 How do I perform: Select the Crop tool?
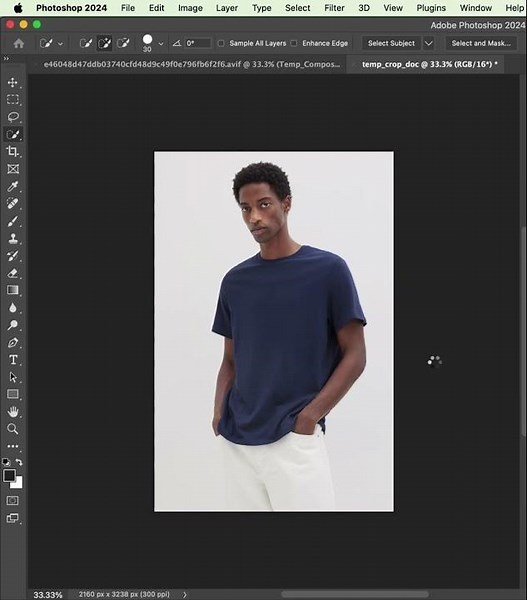pos(13,152)
